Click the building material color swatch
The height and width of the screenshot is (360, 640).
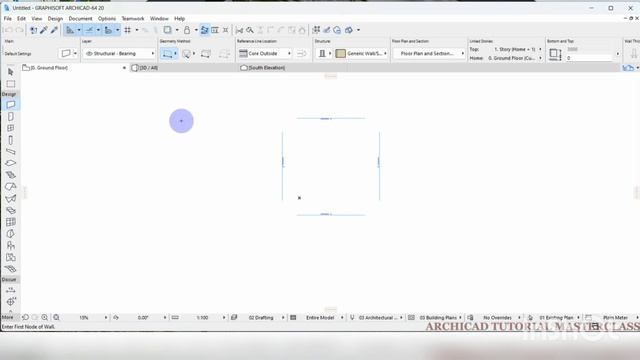(340, 53)
